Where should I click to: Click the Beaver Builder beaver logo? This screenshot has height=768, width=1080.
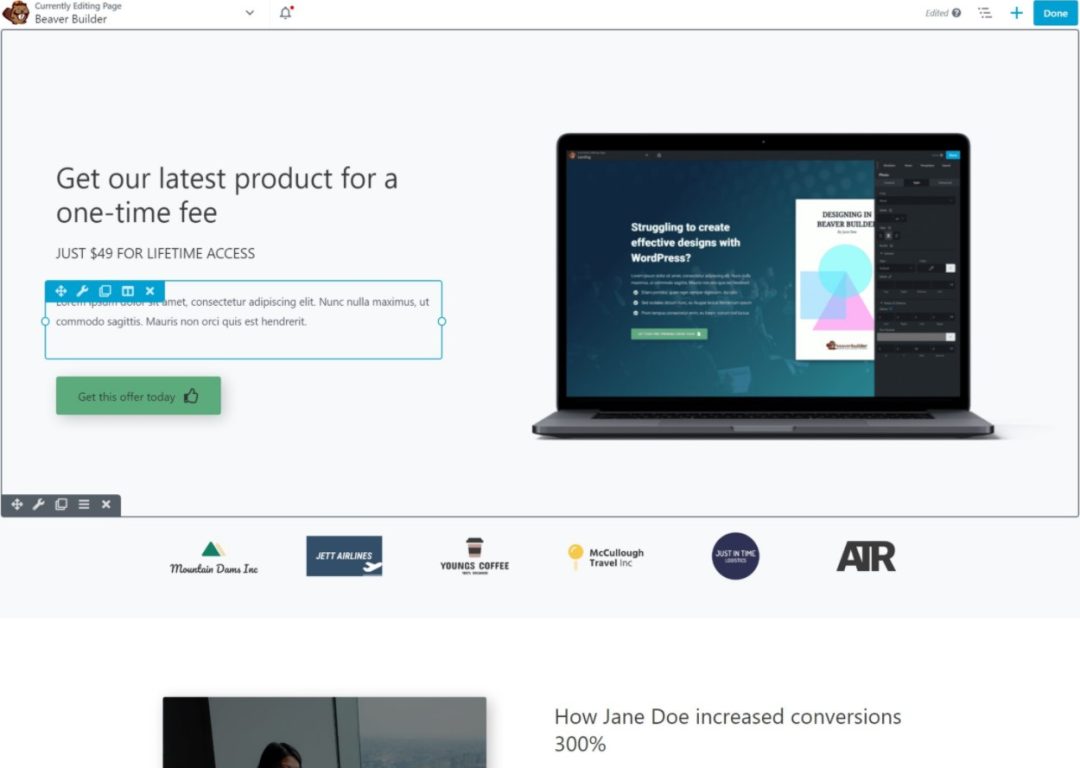[16, 12]
